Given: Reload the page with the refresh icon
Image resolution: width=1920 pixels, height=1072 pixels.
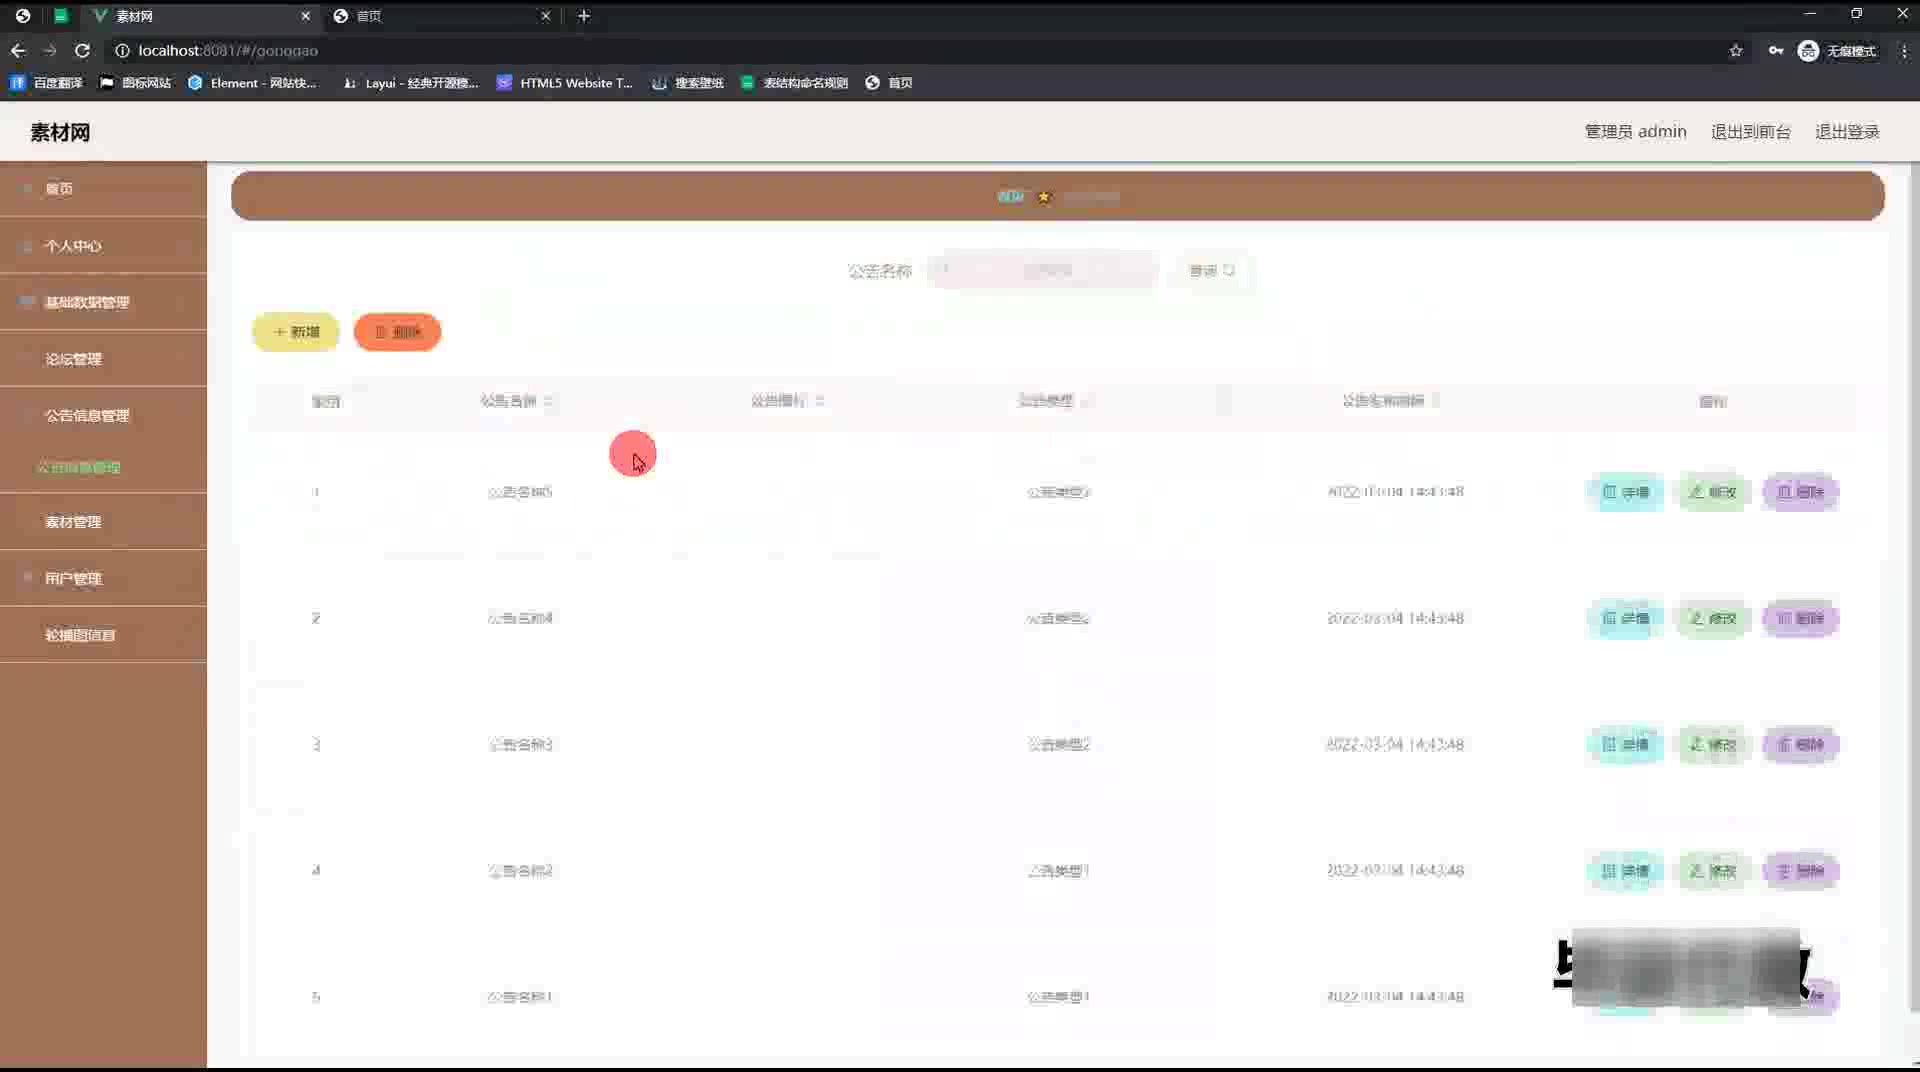Looking at the screenshot, I should [82, 51].
